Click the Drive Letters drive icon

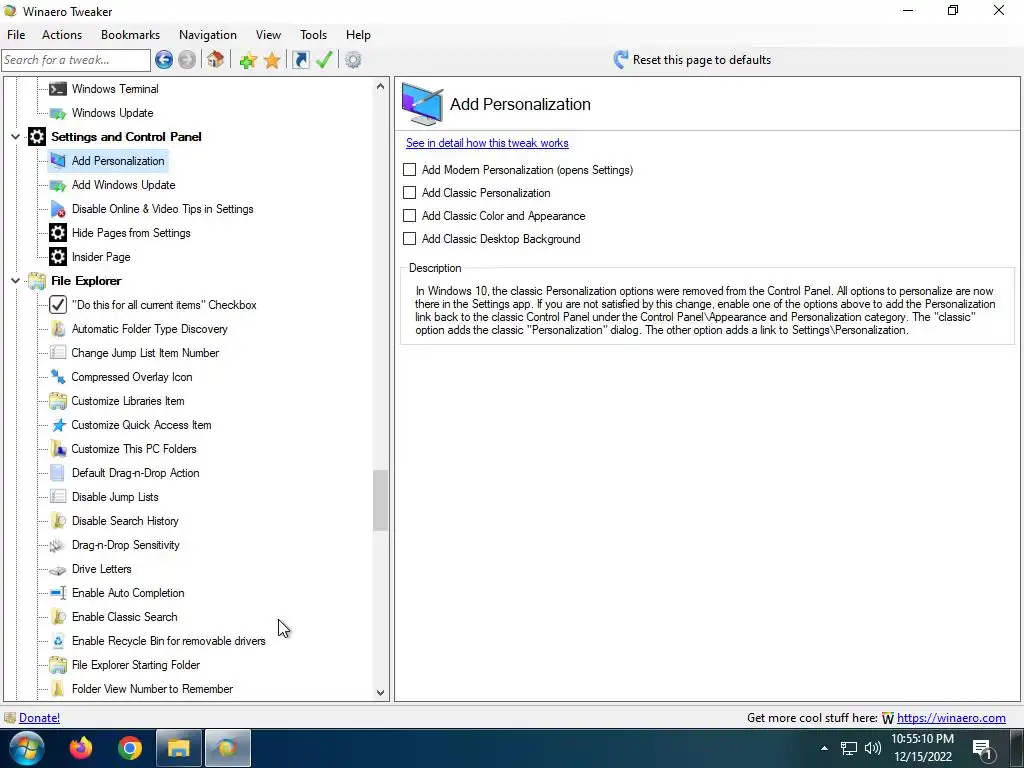pyautogui.click(x=58, y=569)
